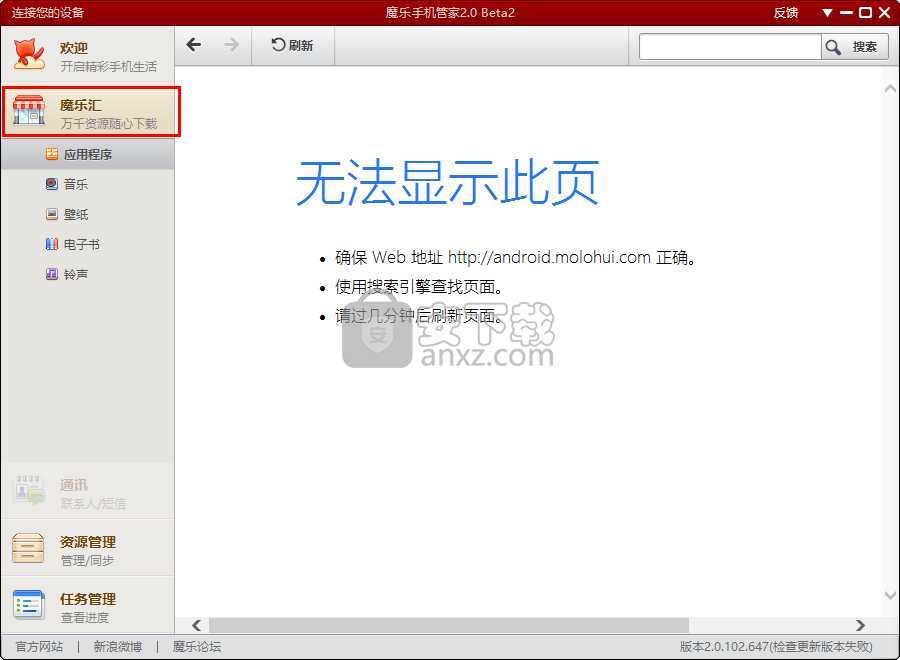This screenshot has width=900, height=660.
Task: Open 新浪微博 Sina Weibo link
Action: [118, 647]
